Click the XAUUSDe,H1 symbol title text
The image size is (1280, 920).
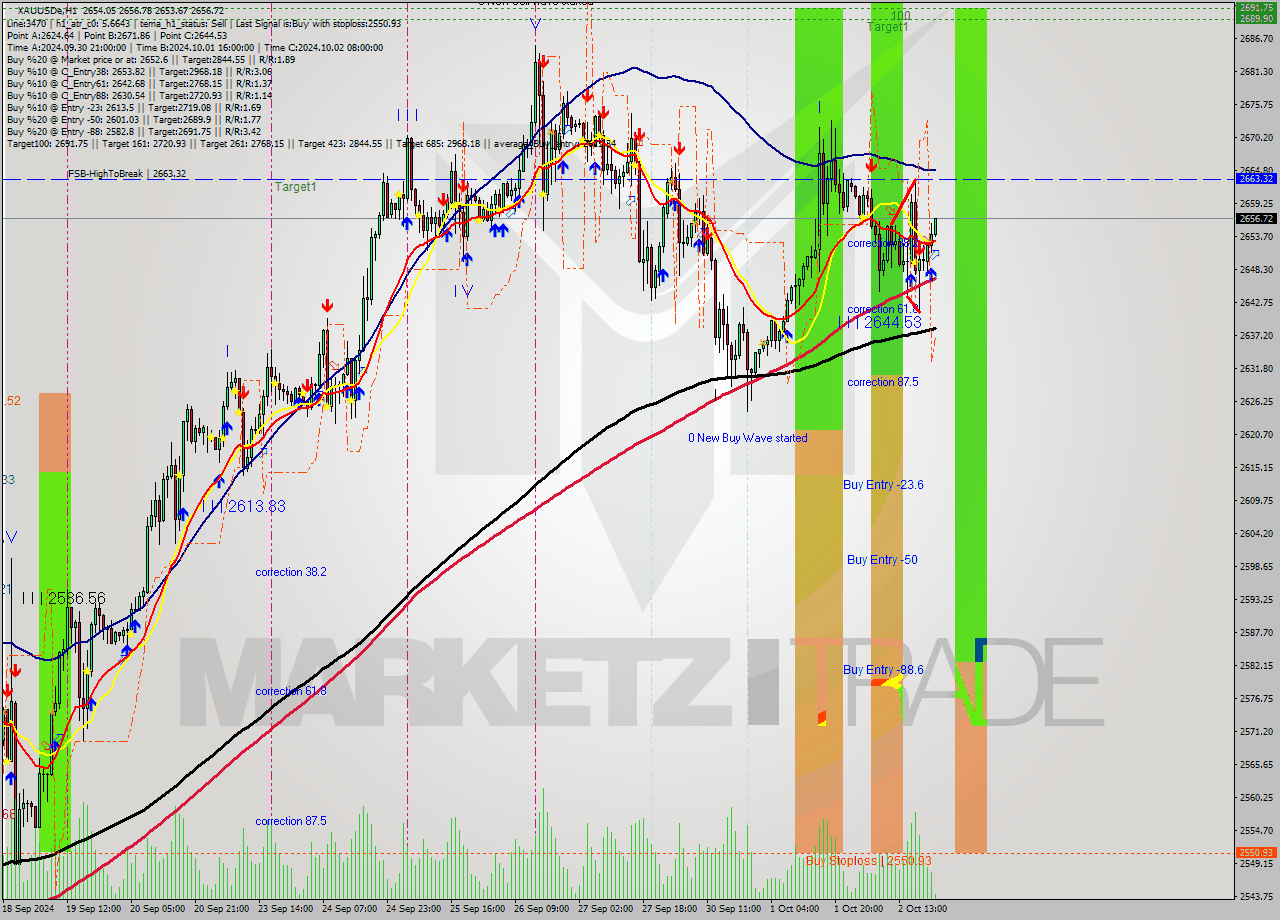[x=49, y=10]
